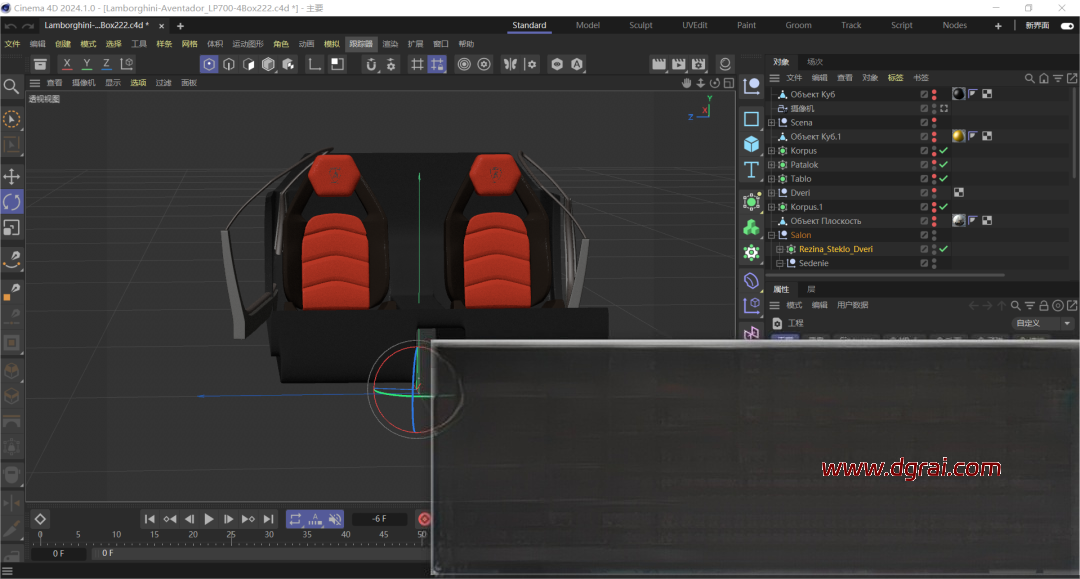
Task: Toggle layer checkbox of Tablo object
Action: tap(924, 179)
